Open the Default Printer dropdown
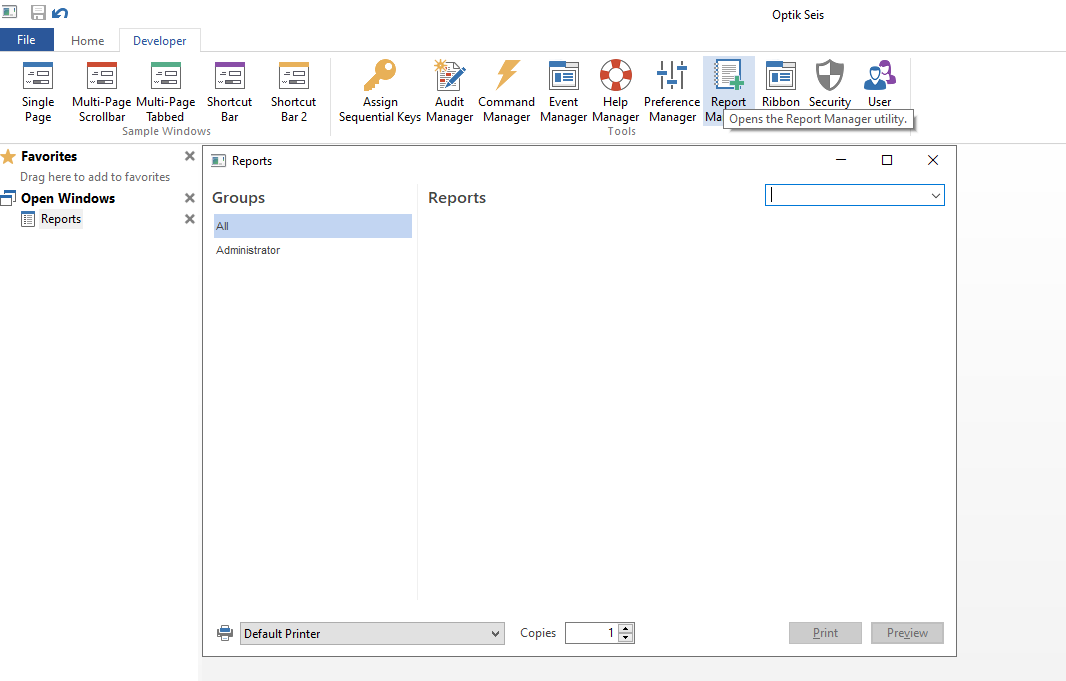1066x681 pixels. click(372, 633)
